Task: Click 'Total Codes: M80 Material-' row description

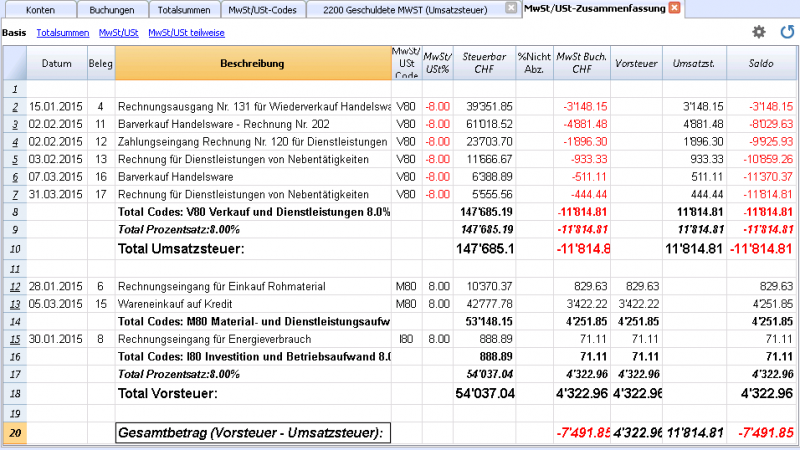Action: pyautogui.click(x=253, y=321)
